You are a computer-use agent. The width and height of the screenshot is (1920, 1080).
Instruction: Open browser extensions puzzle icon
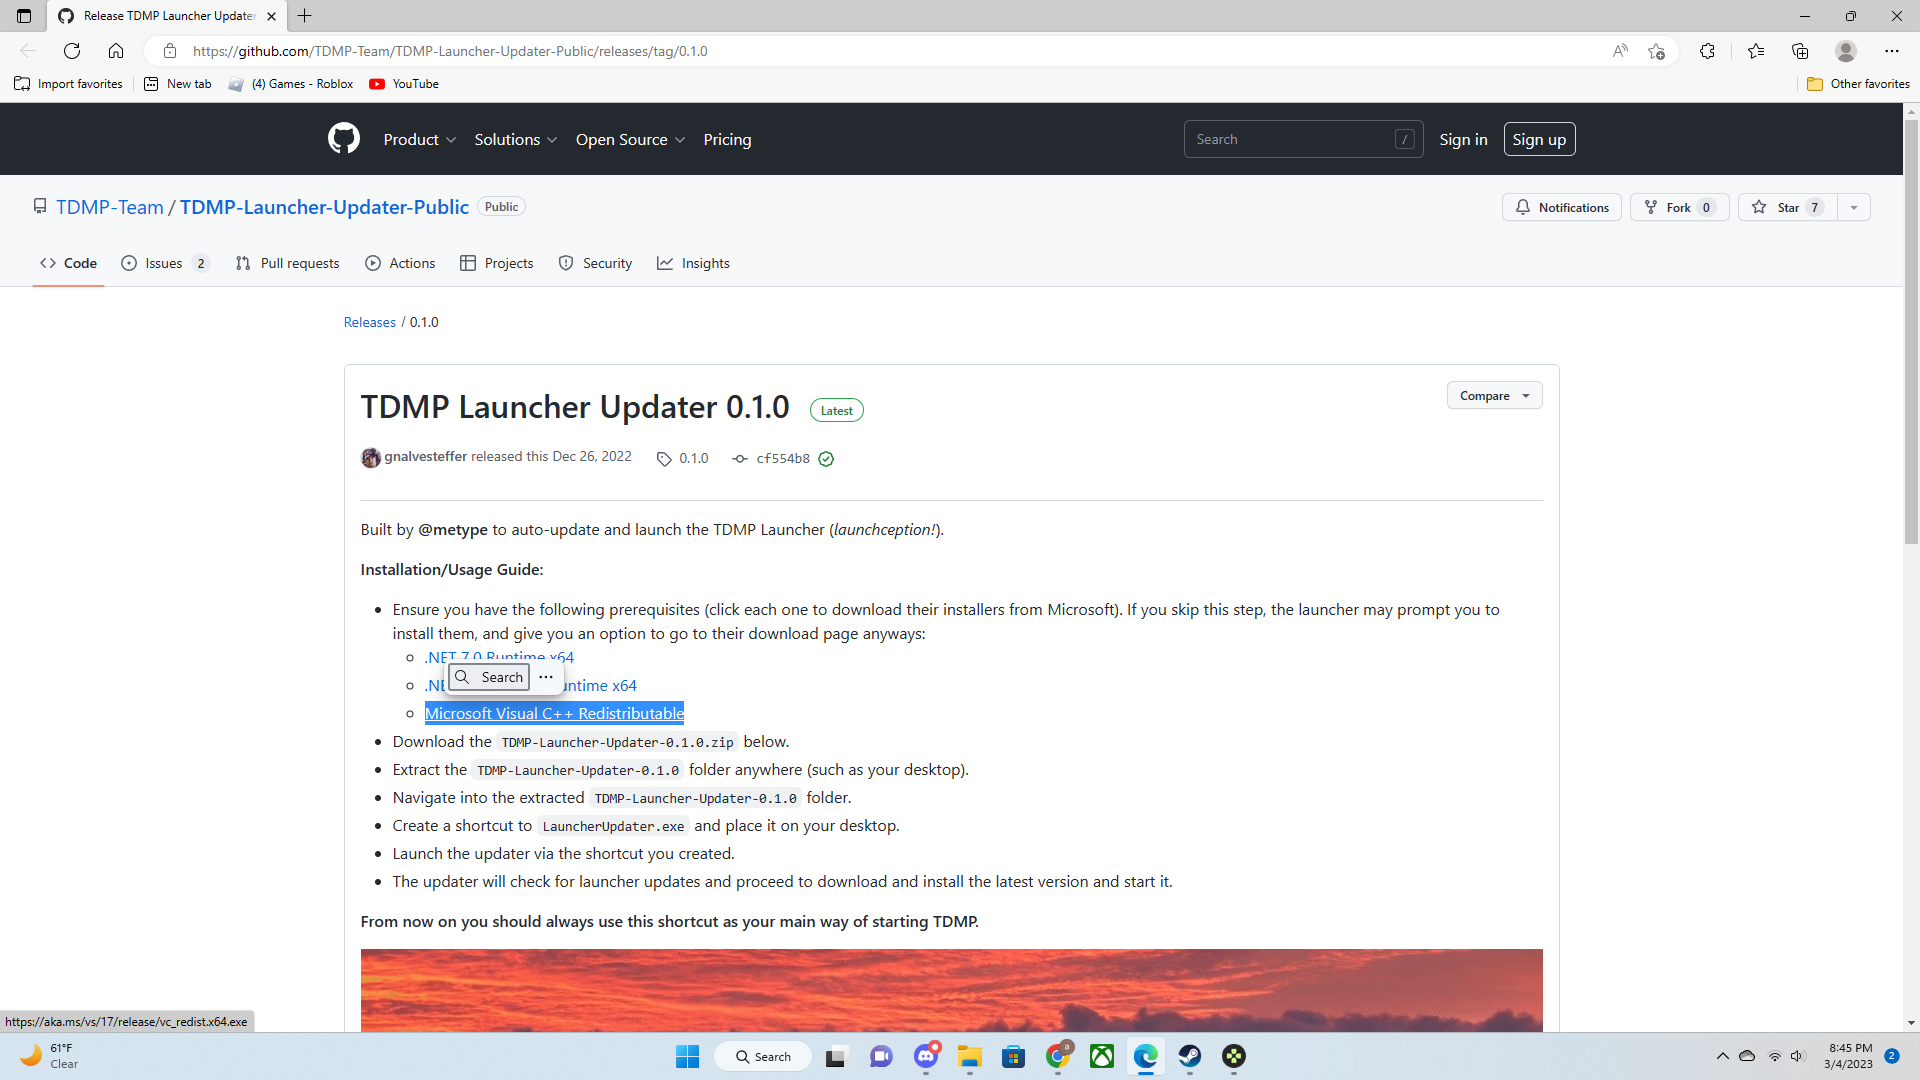pos(1707,51)
